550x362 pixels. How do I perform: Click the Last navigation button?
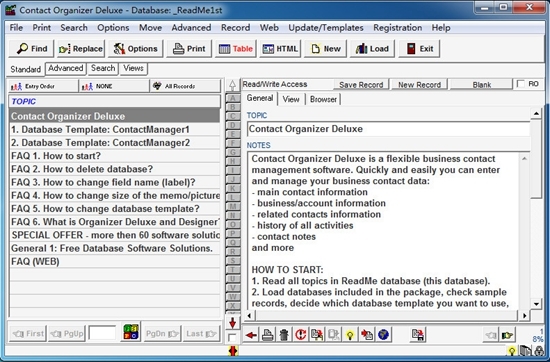(x=201, y=333)
